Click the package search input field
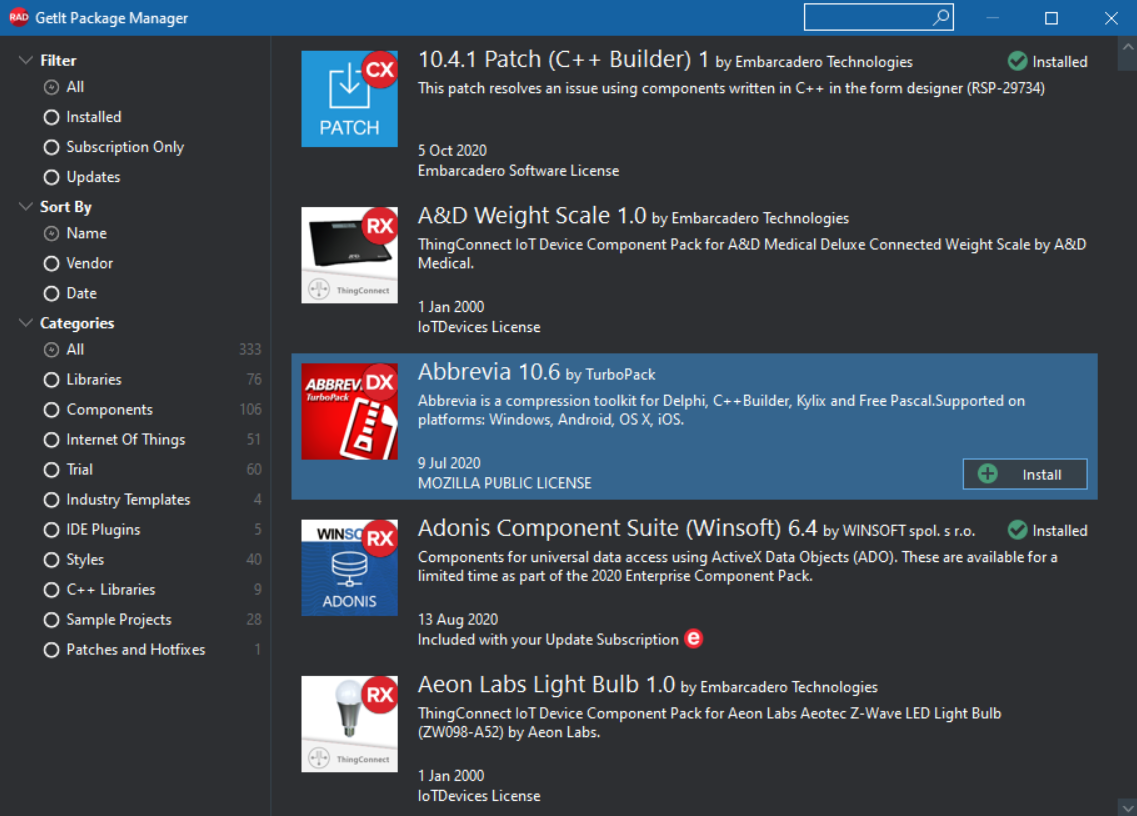 click(869, 17)
